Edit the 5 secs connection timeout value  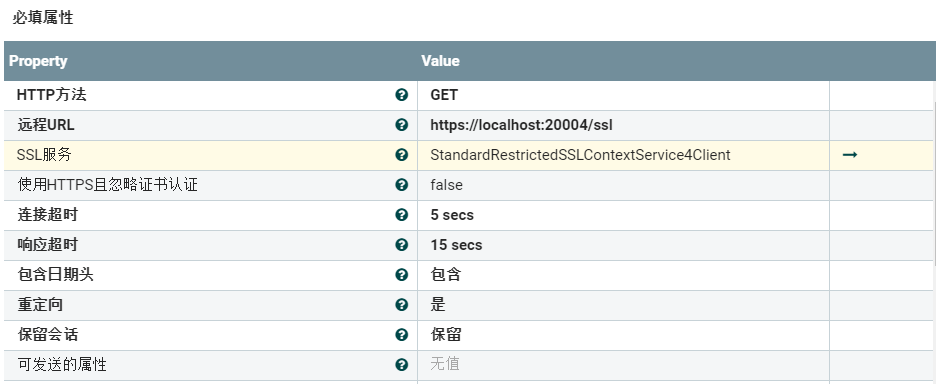(x=623, y=215)
